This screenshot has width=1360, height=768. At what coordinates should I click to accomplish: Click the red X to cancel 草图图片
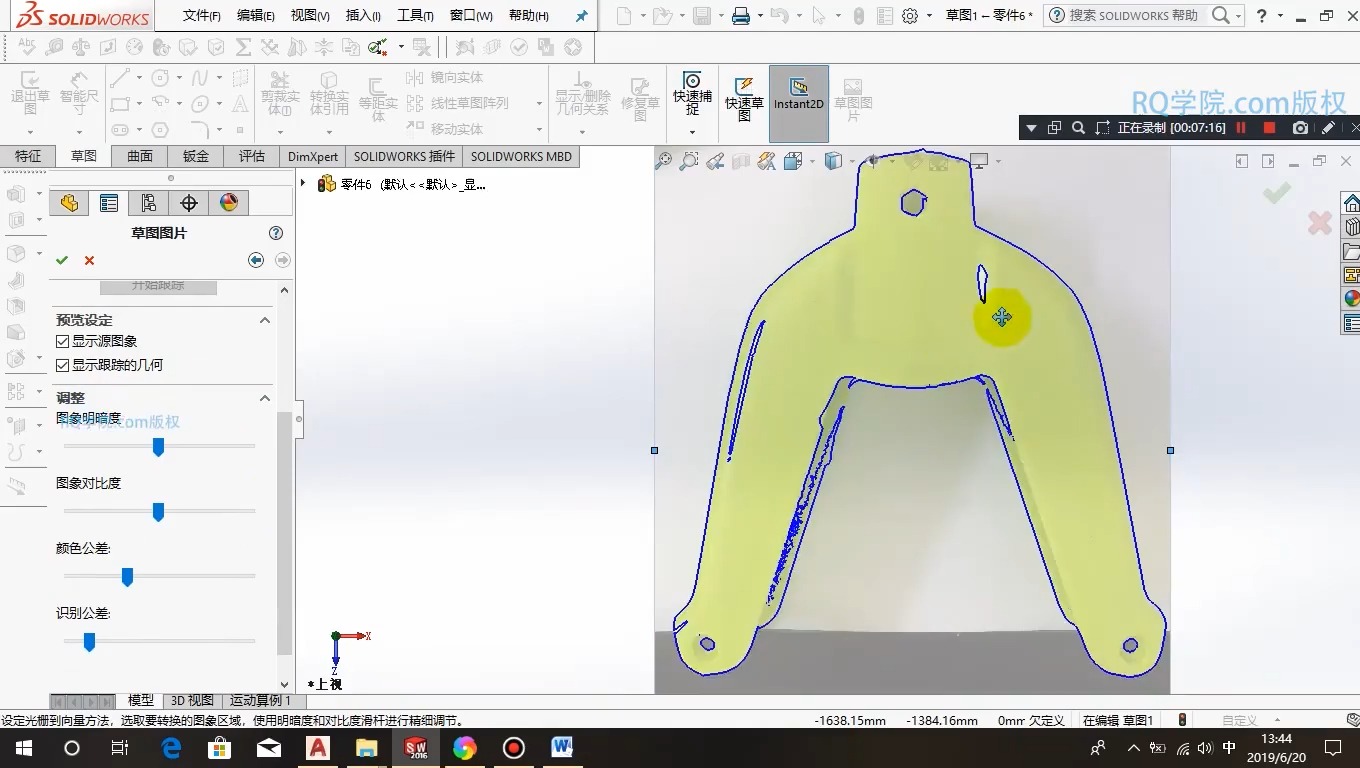pos(87,259)
